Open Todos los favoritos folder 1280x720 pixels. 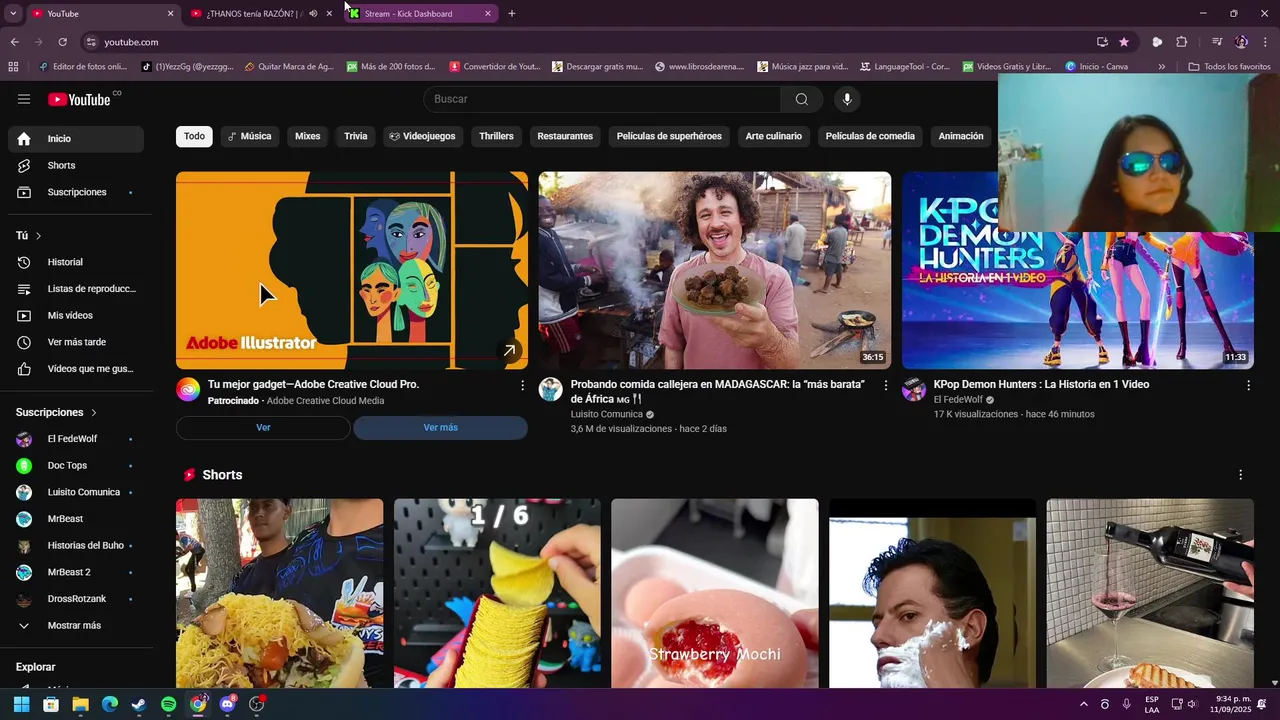[1229, 67]
